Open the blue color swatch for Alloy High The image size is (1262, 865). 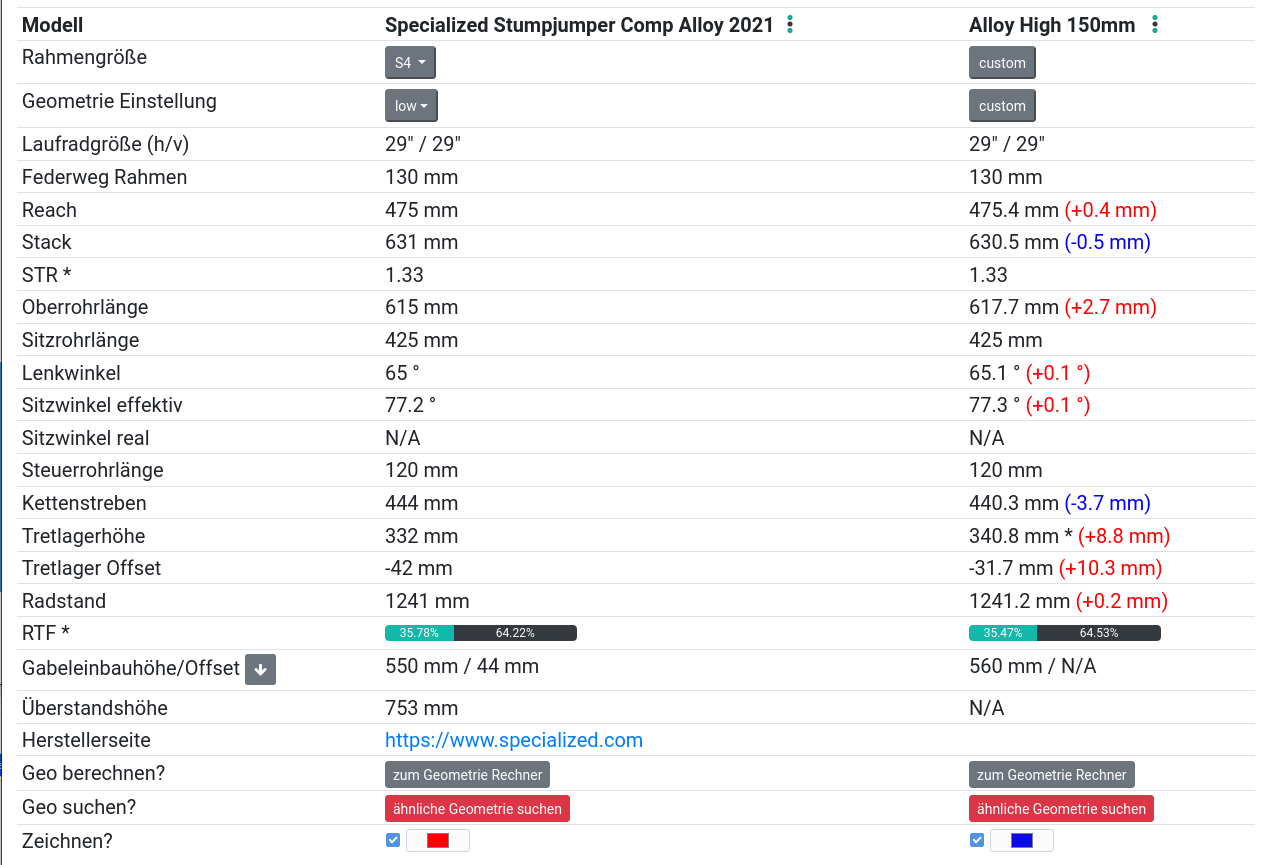tap(1022, 840)
